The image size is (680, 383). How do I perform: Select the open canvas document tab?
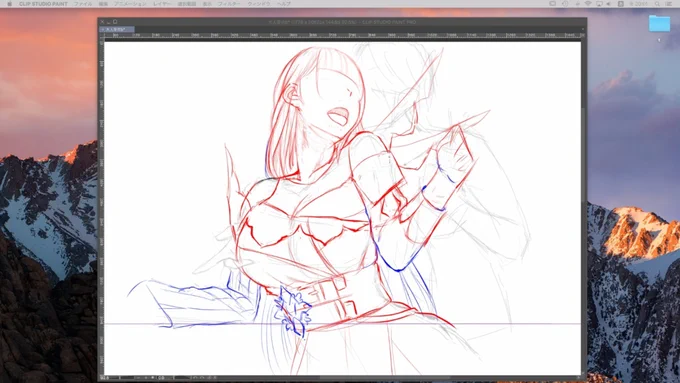118,29
